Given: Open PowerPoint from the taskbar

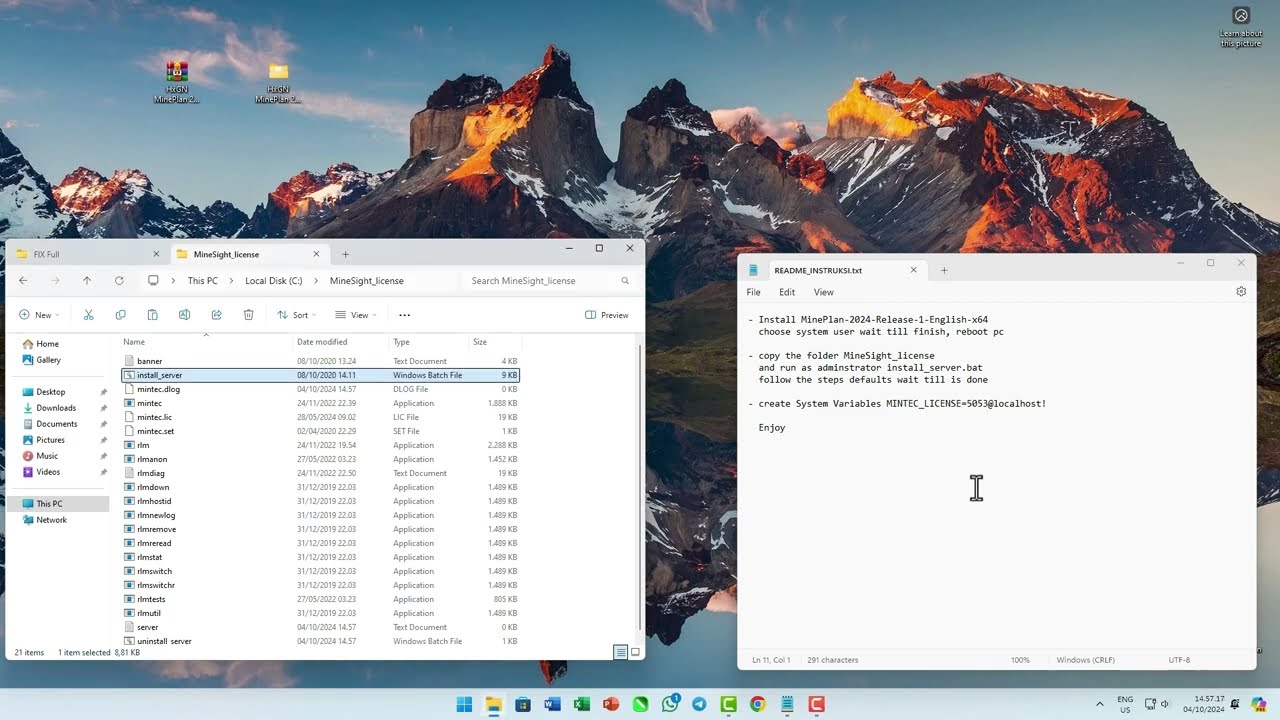Looking at the screenshot, I should (611, 704).
